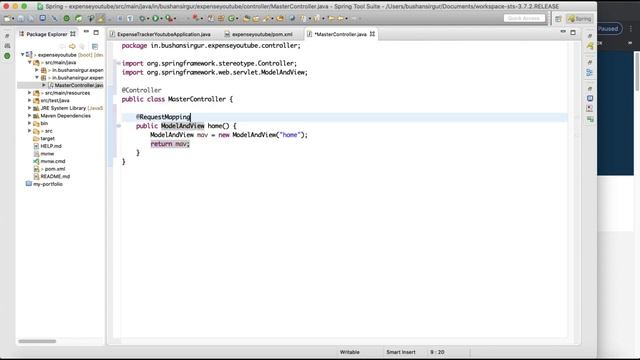Click the green stacked icon in right trim
The width and height of the screenshot is (640, 360).
[x=590, y=119]
